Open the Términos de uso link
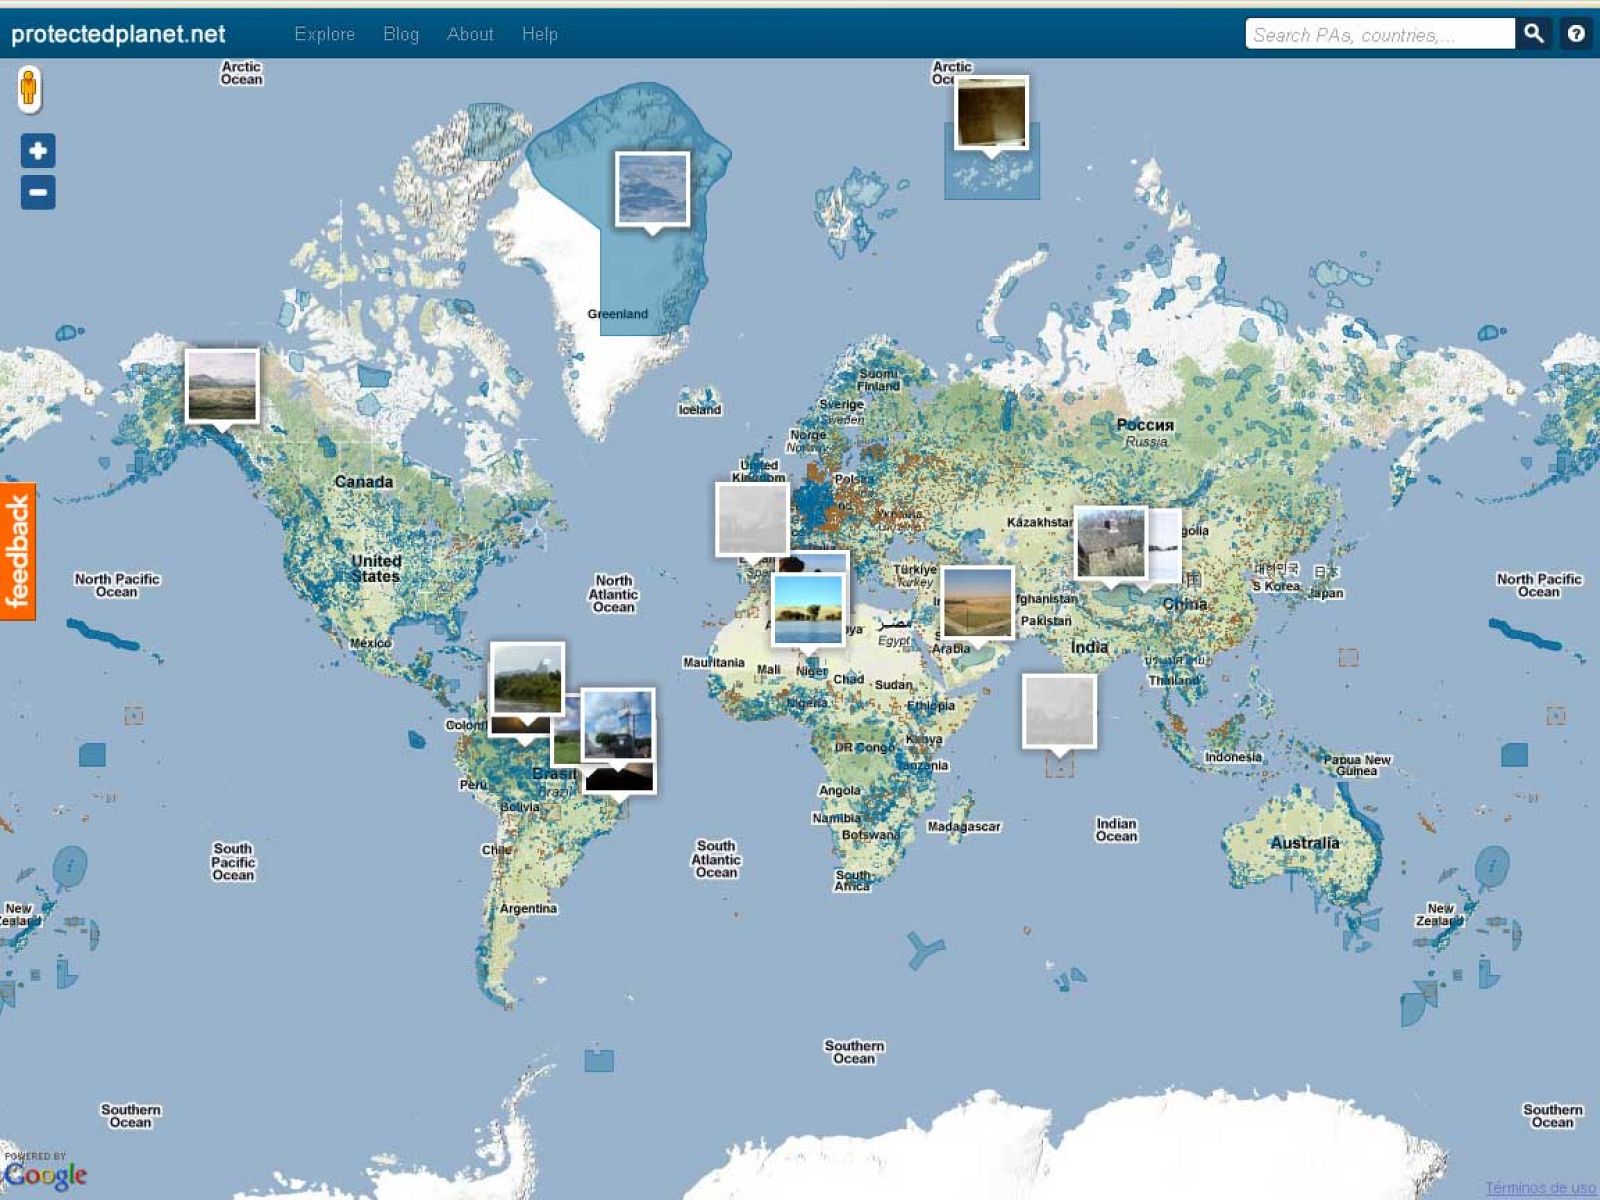The width and height of the screenshot is (1600, 1200). 1539,1187
